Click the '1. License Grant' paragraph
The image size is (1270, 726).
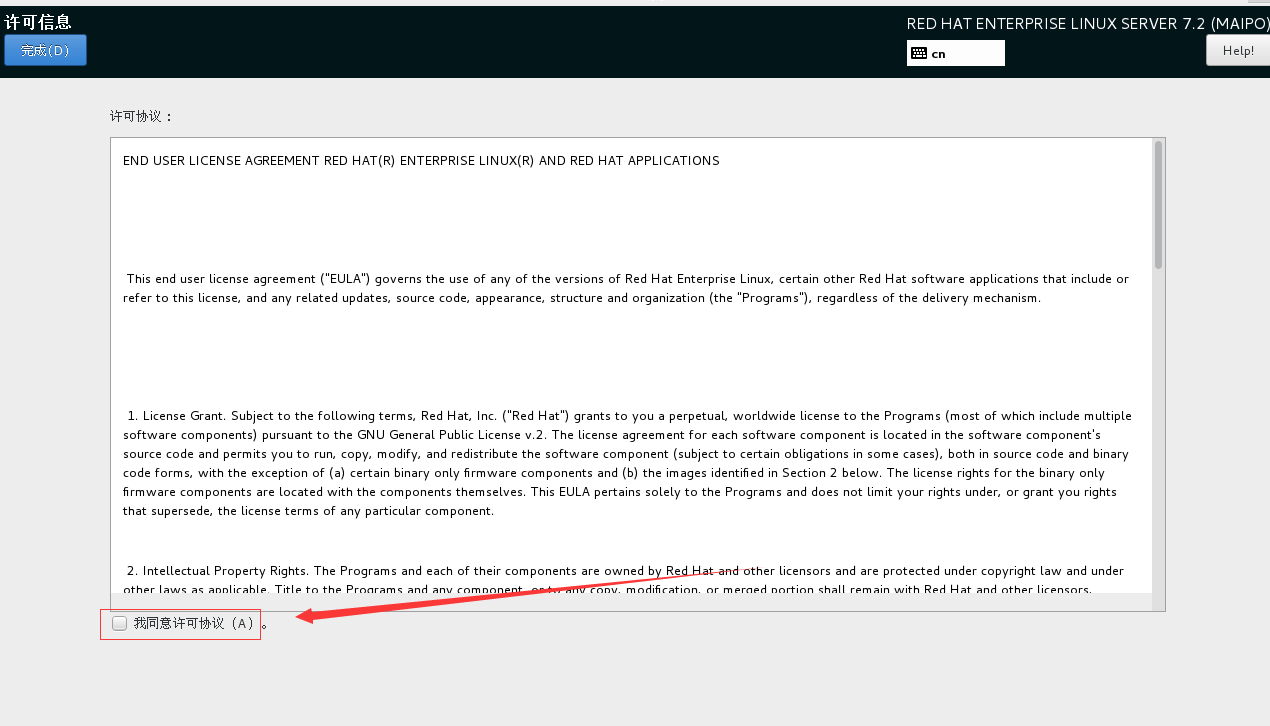coord(628,463)
